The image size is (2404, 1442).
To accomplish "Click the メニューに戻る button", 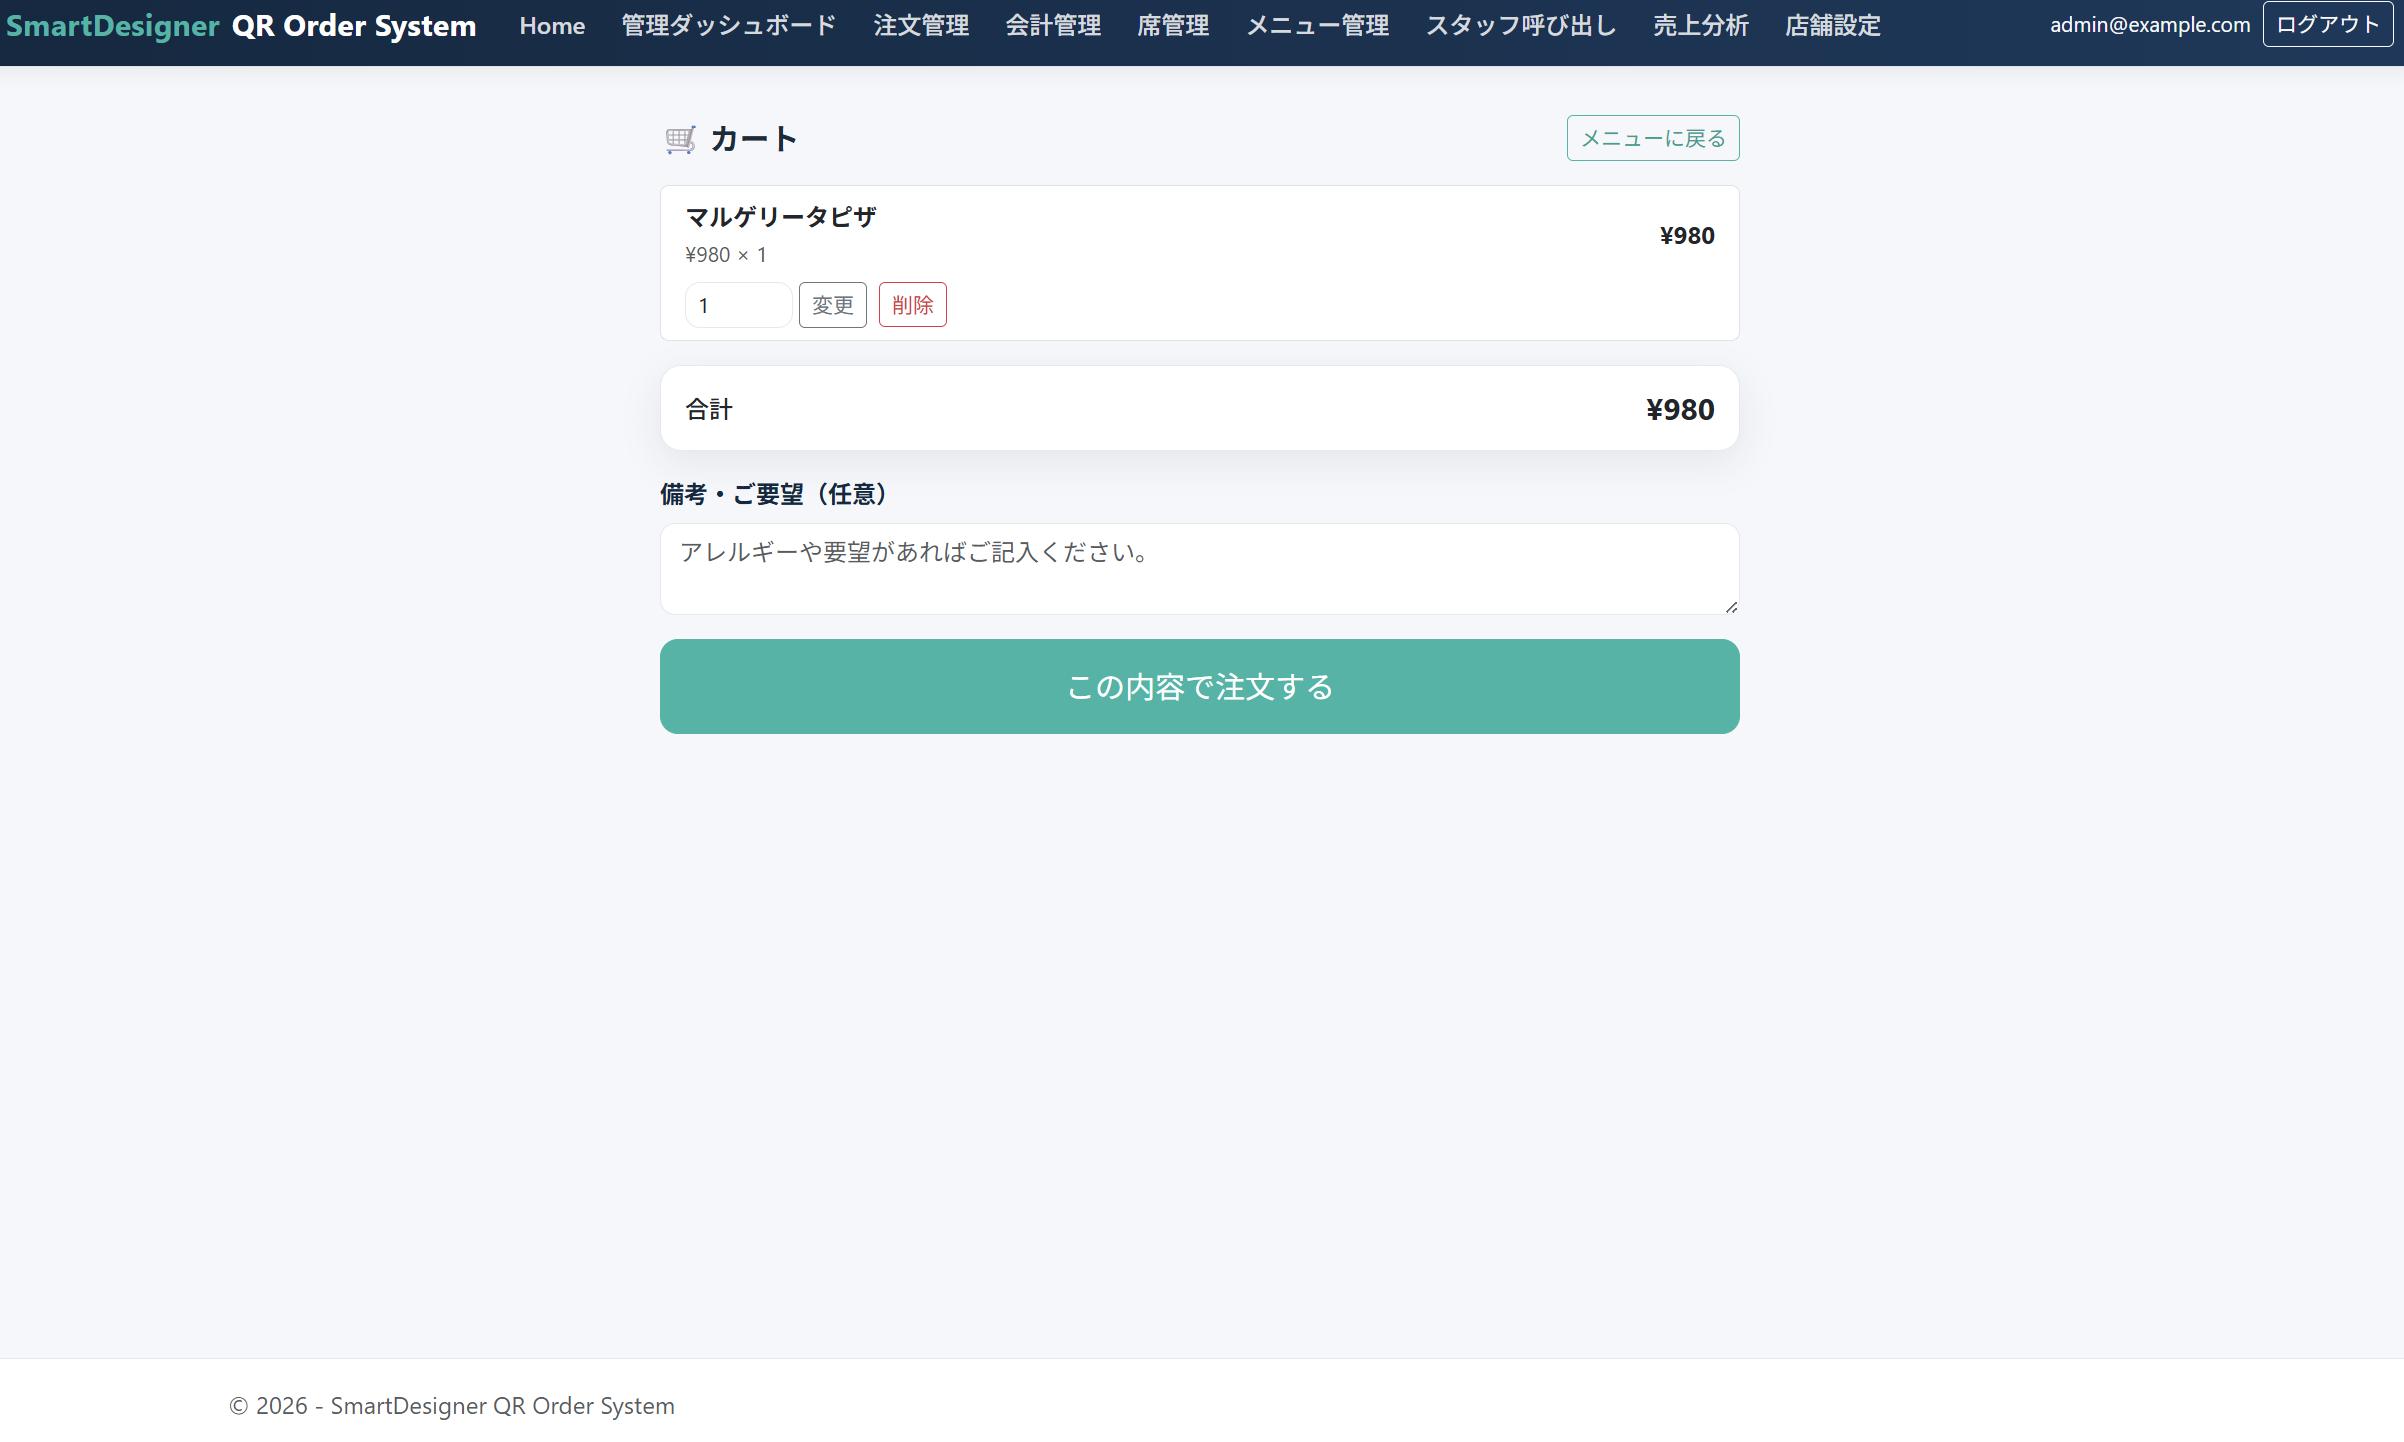I will click(x=1653, y=138).
